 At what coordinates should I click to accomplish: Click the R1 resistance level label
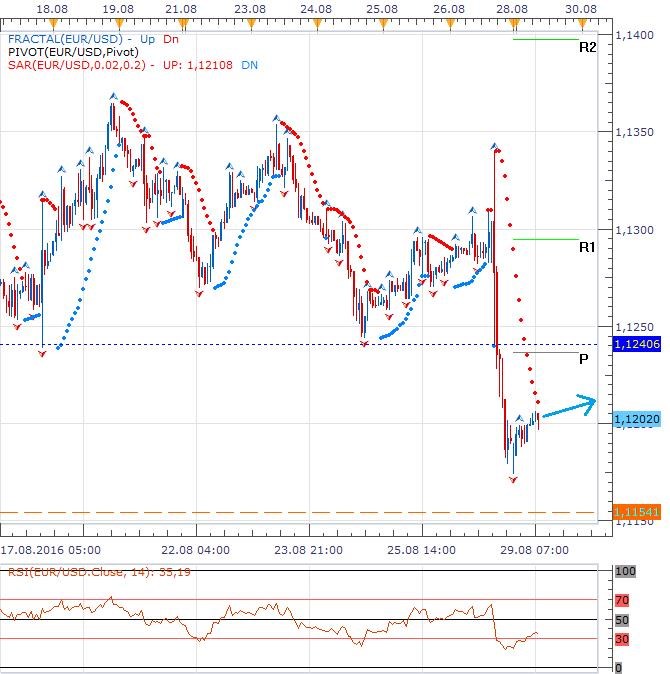[x=588, y=246]
